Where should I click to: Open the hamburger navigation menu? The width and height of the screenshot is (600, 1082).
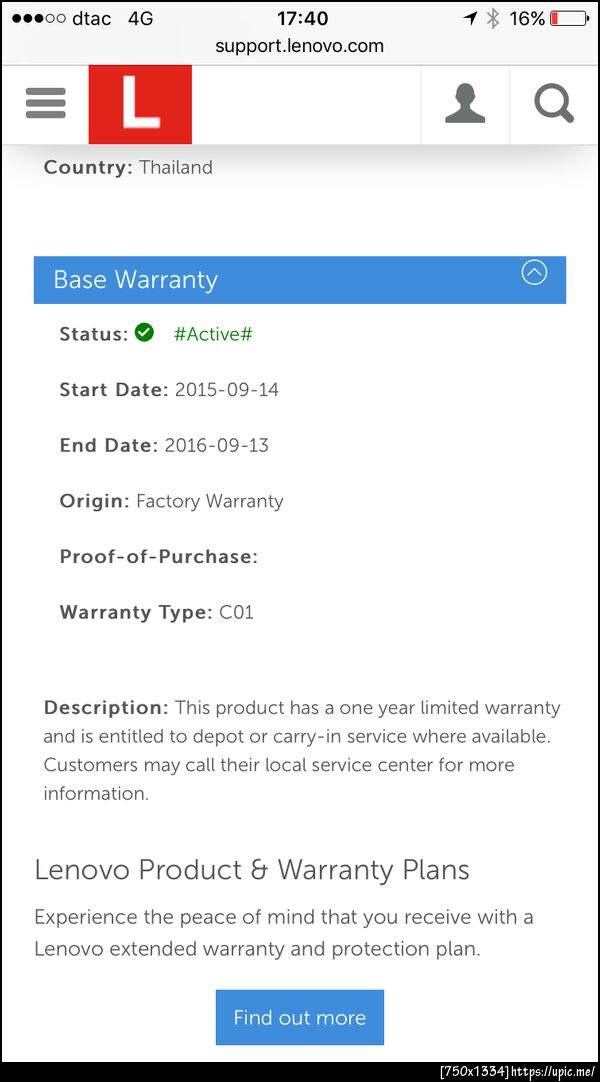point(45,103)
